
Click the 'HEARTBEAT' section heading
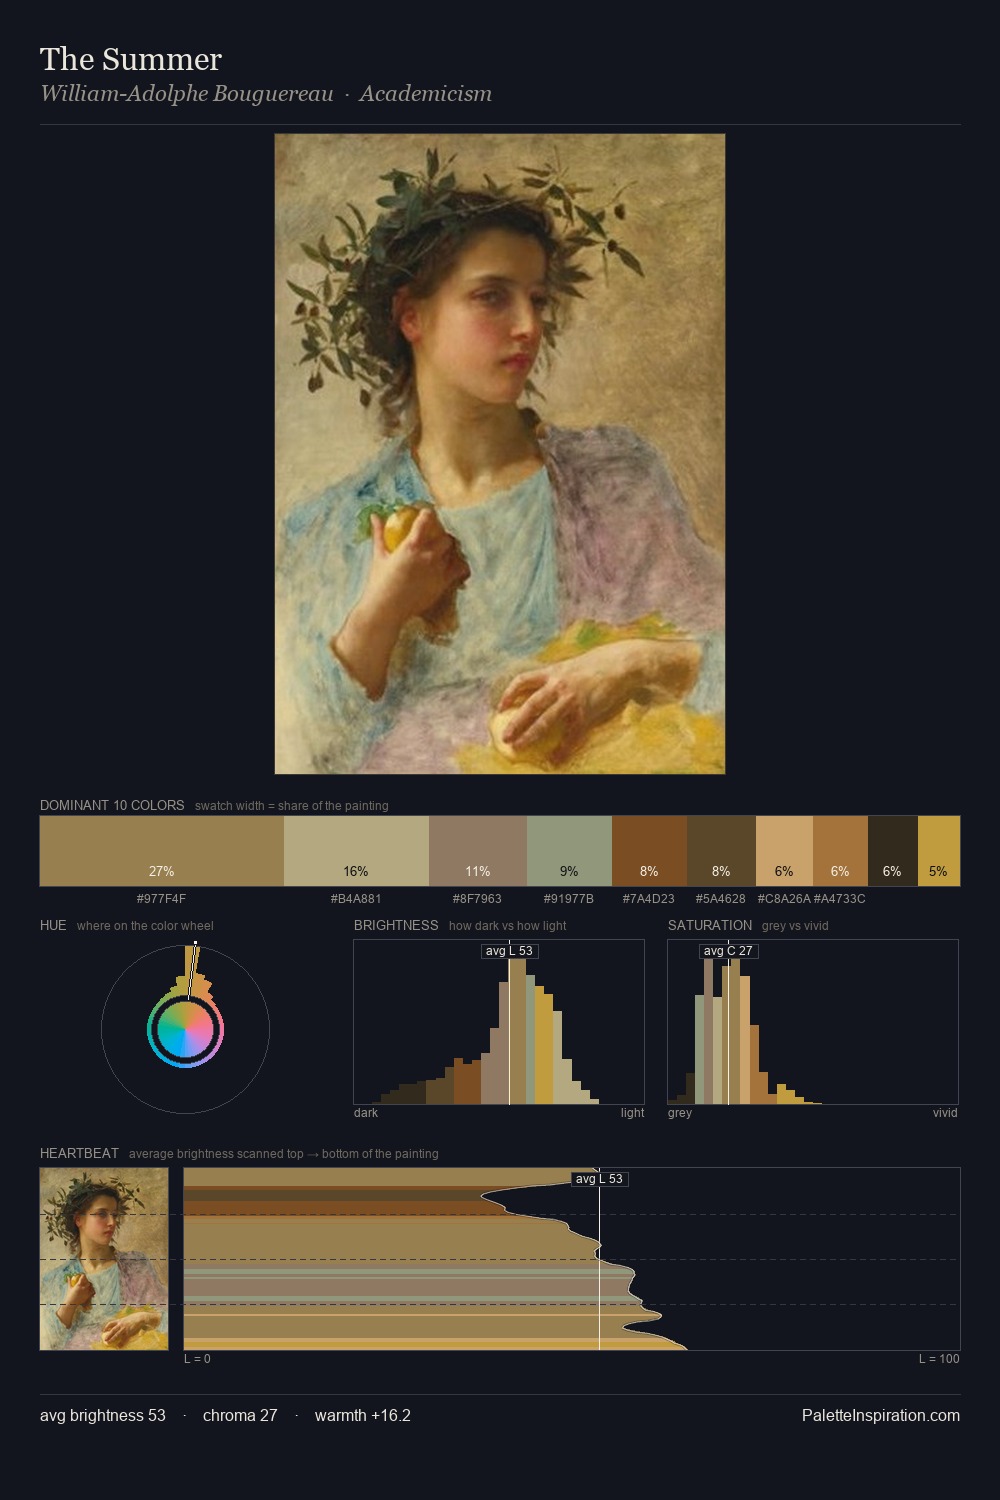pyautogui.click(x=79, y=1153)
